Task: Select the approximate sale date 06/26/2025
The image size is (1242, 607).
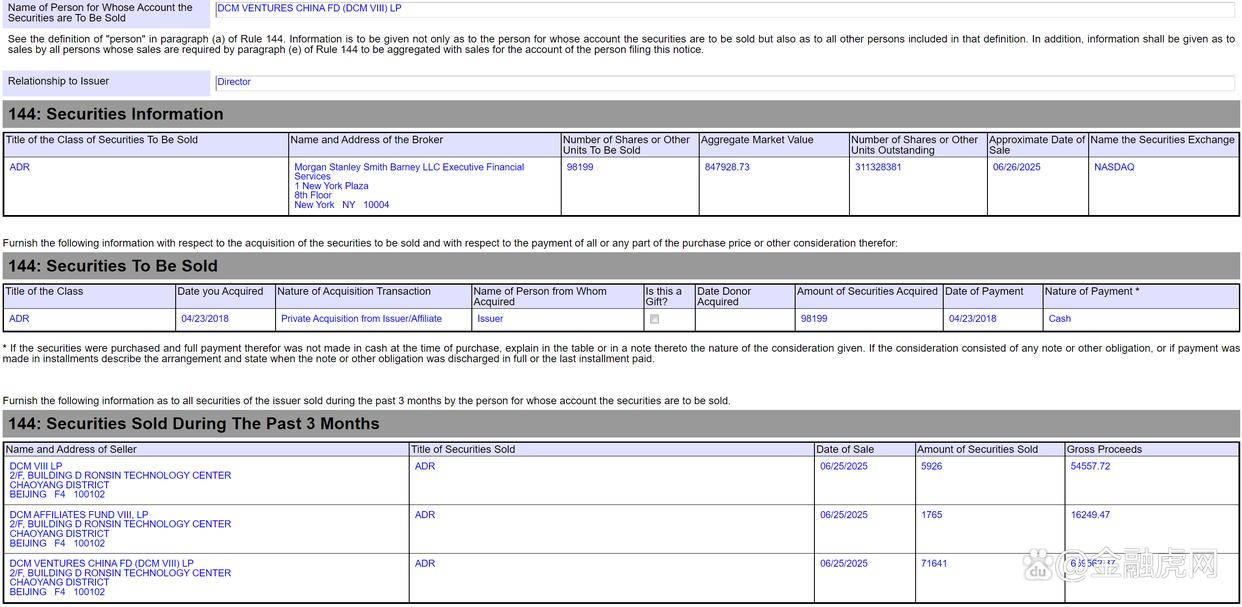Action: pos(1017,167)
